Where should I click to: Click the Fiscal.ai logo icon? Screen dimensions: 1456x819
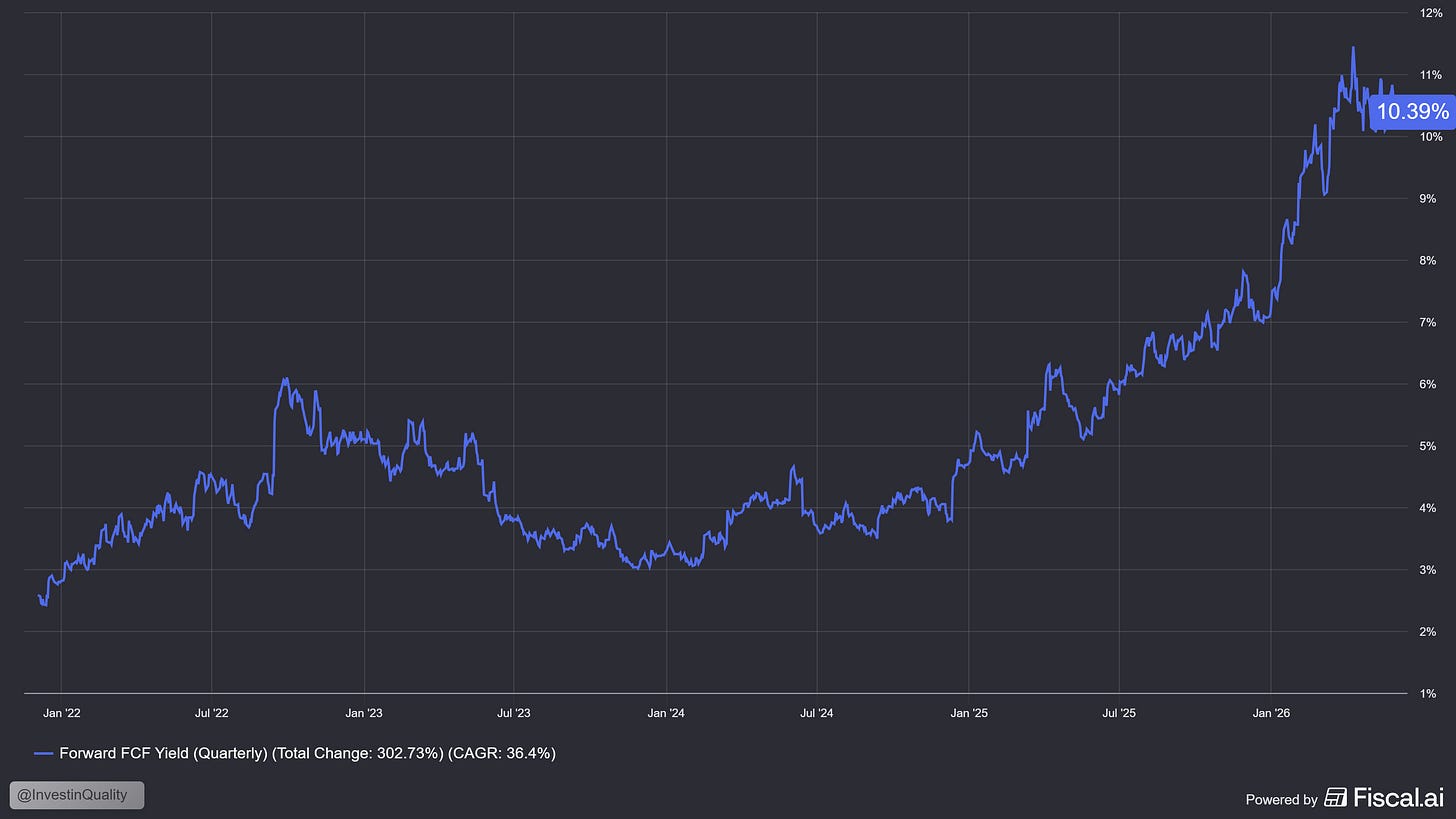click(1335, 797)
